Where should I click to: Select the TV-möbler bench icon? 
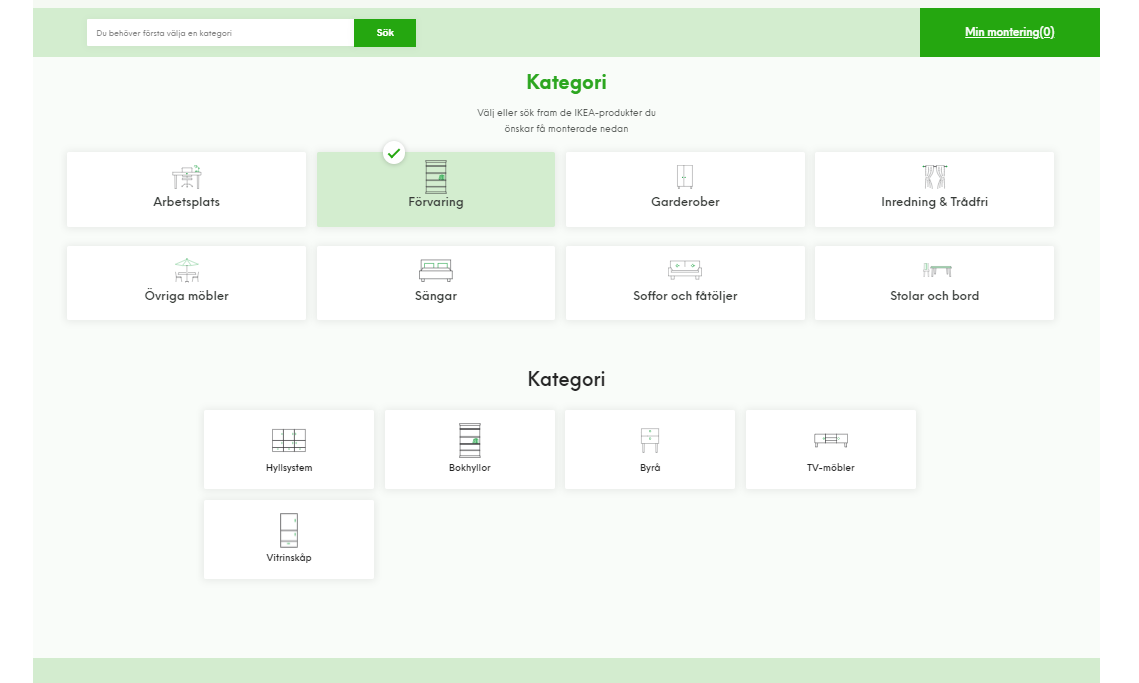point(831,440)
